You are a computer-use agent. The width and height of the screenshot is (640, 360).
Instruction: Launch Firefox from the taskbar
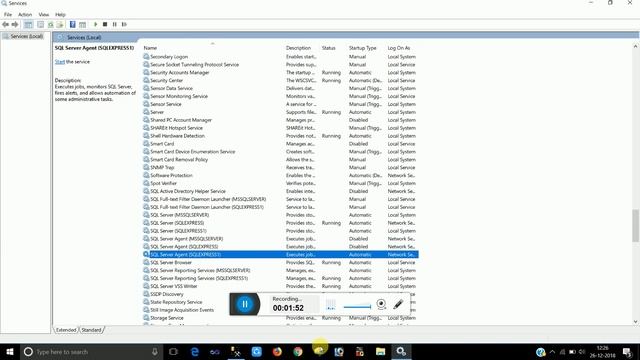pyautogui.click(x=277, y=351)
